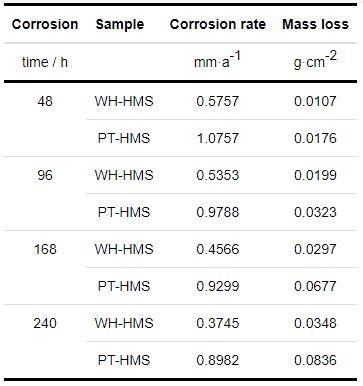
Task: Select the time / h unit cell
Action: pyautogui.click(x=45, y=62)
